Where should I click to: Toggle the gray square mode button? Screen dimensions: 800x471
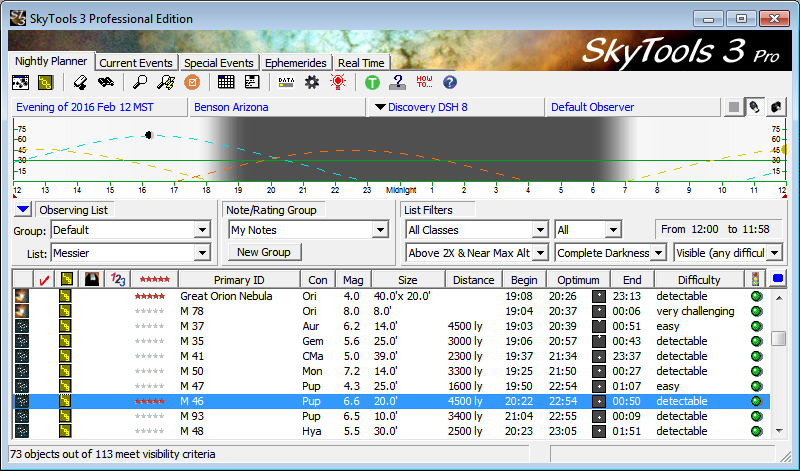click(734, 107)
